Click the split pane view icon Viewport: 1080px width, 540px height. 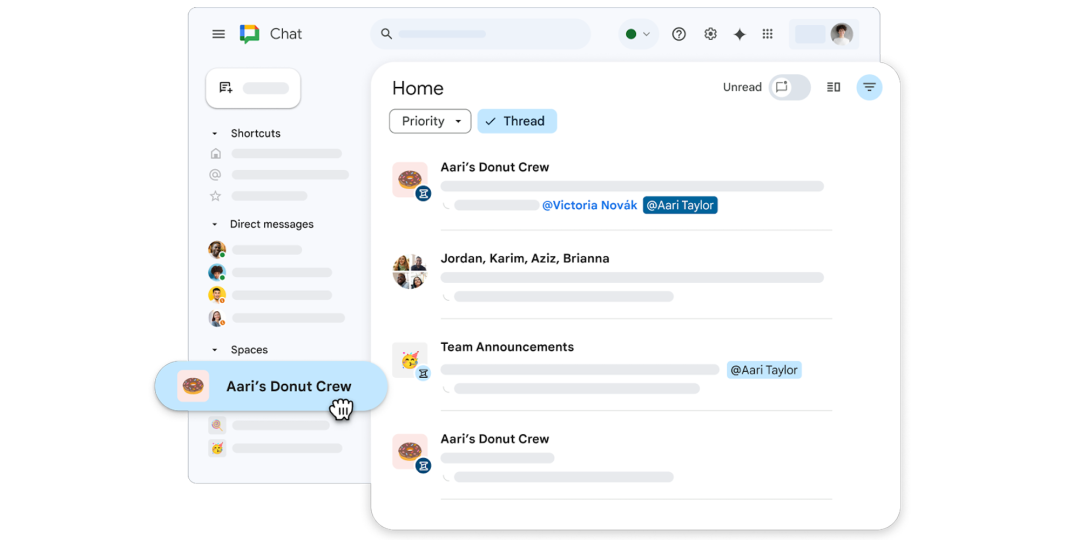(x=833, y=88)
